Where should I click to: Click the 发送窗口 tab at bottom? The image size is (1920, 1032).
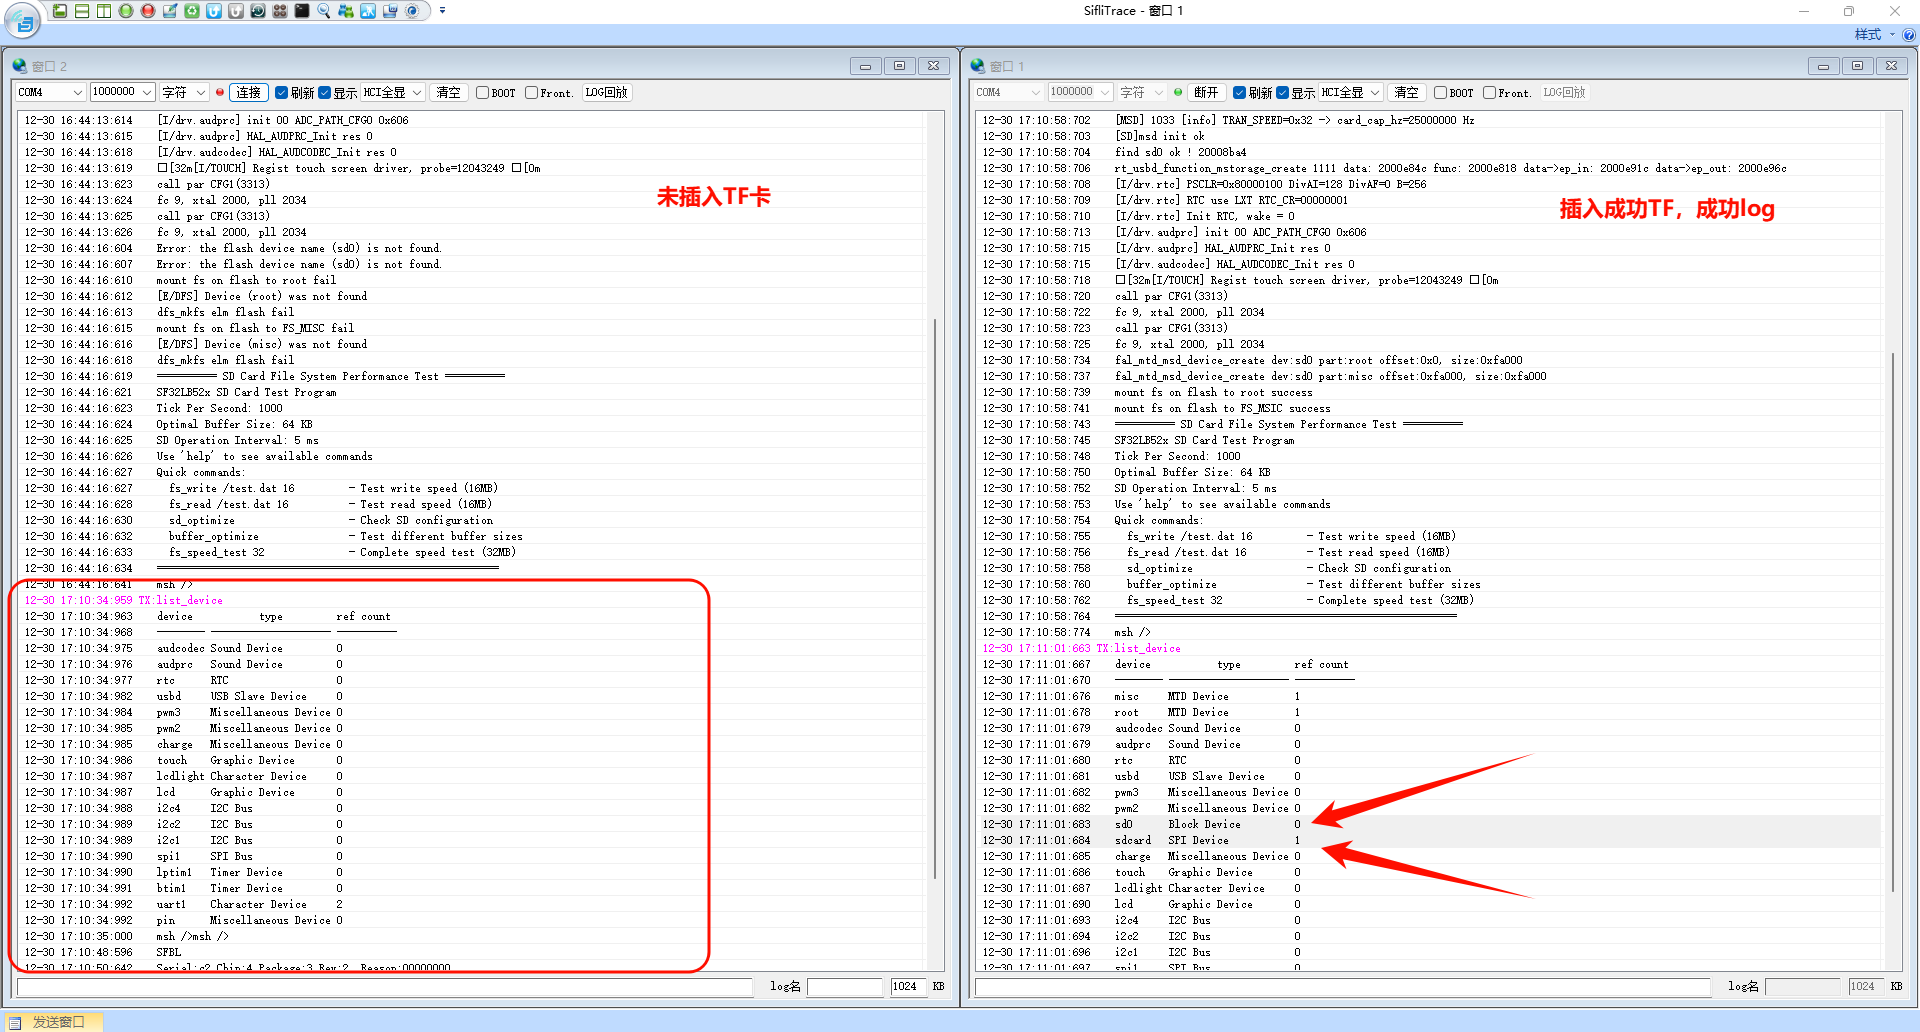pos(57,1022)
